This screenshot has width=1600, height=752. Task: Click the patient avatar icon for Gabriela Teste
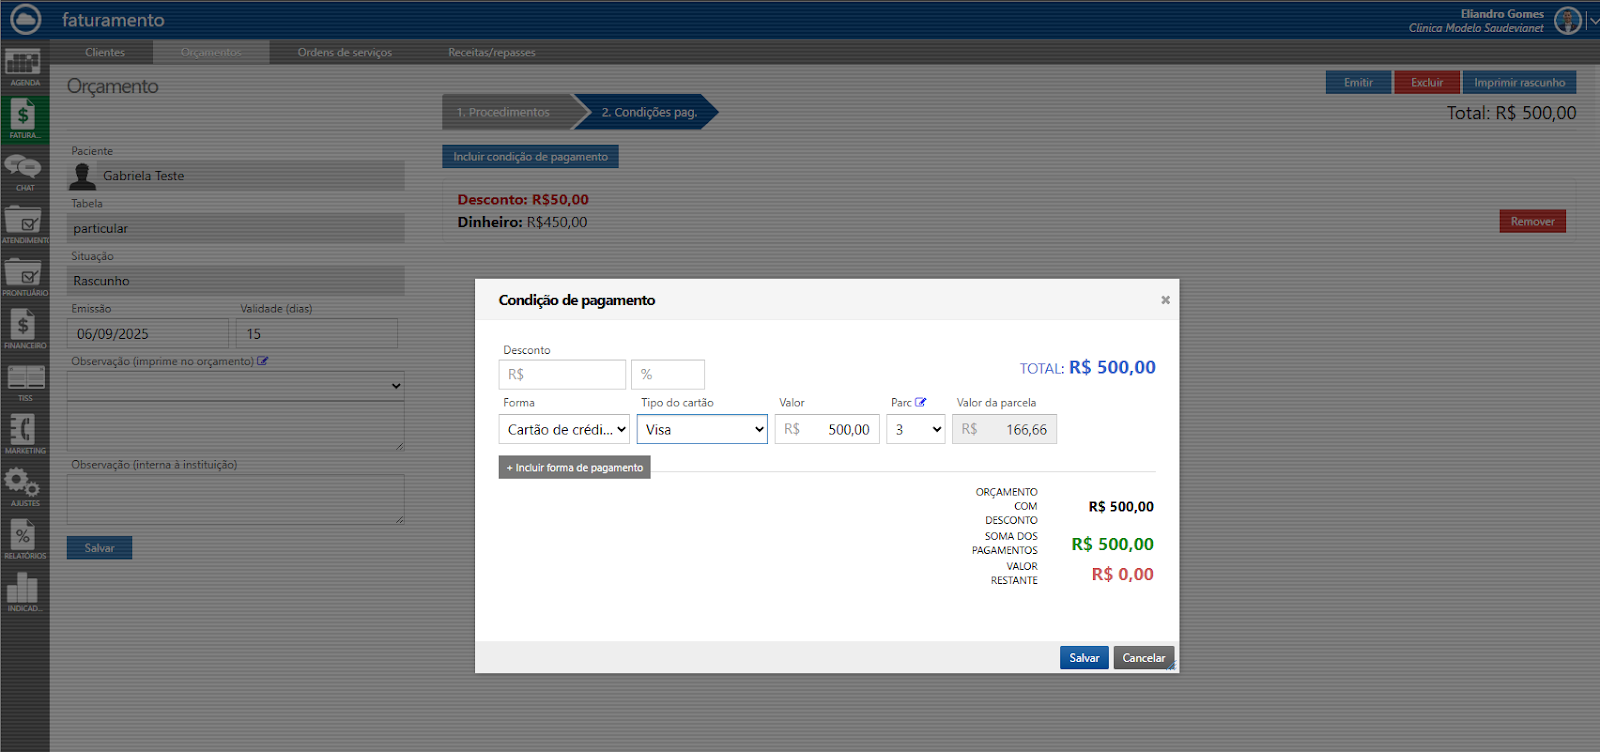click(83, 176)
